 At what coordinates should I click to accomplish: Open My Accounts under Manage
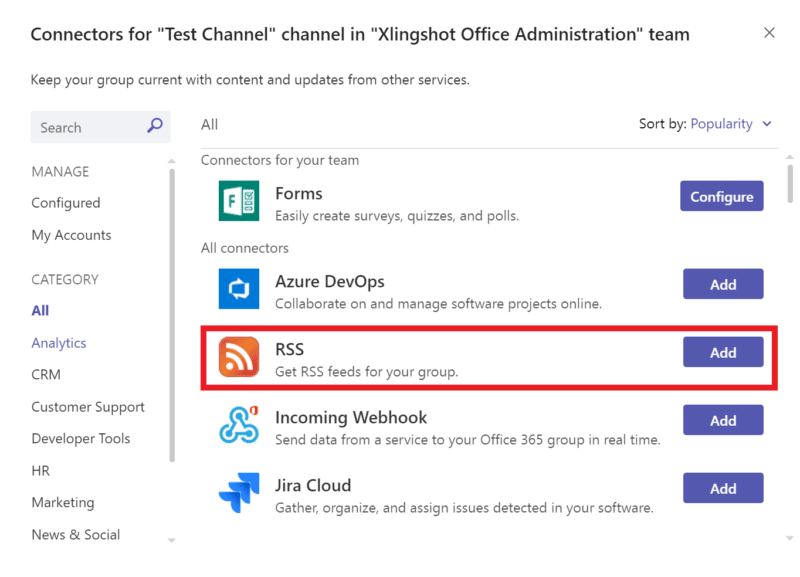(x=70, y=235)
